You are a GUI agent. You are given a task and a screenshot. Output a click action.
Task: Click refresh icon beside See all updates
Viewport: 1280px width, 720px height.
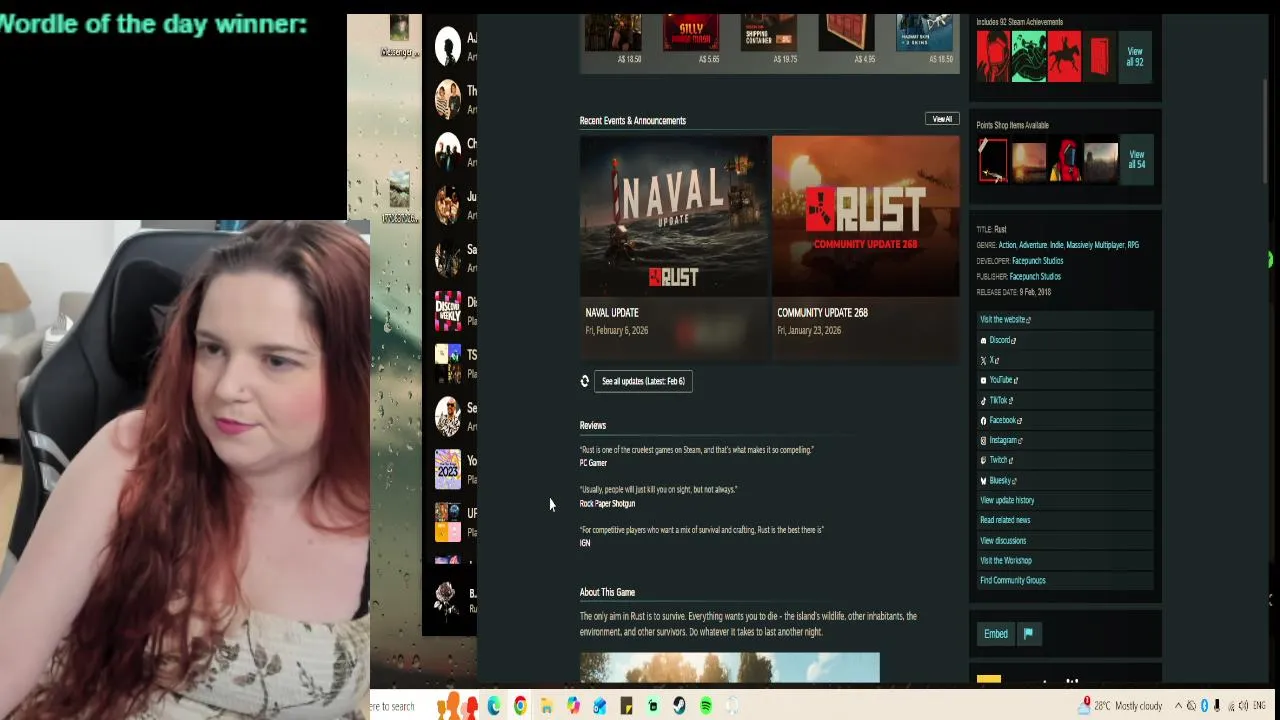tap(585, 381)
